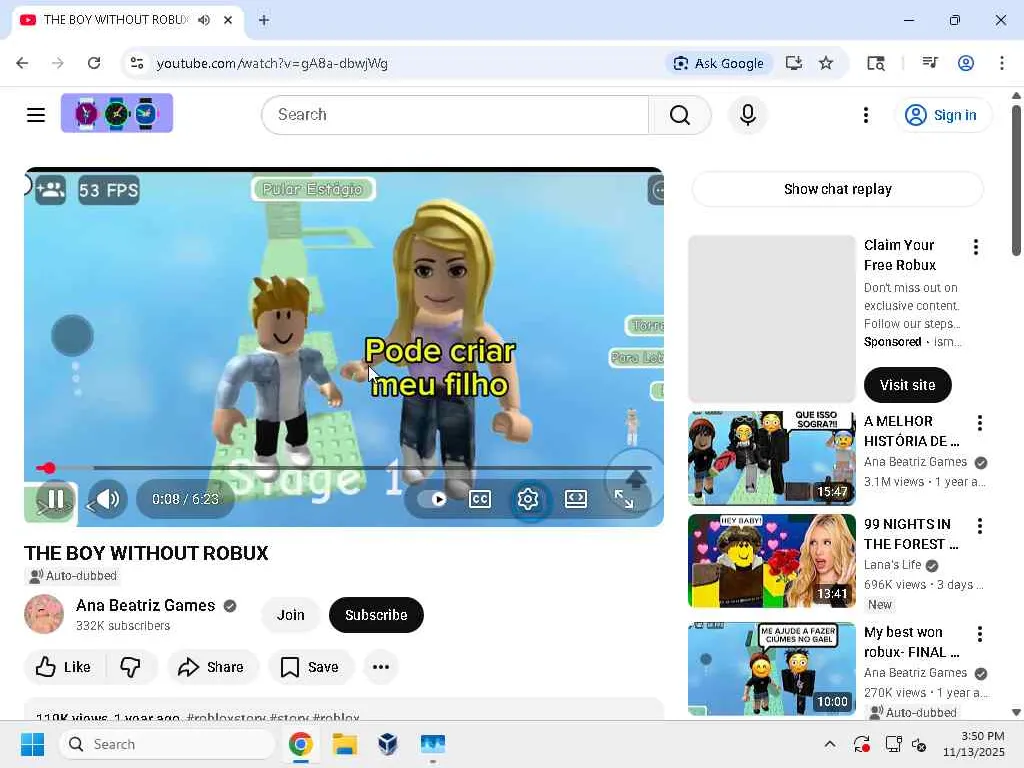The image size is (1024, 768).
Task: Toggle the autoplay switch in player
Action: click(432, 500)
